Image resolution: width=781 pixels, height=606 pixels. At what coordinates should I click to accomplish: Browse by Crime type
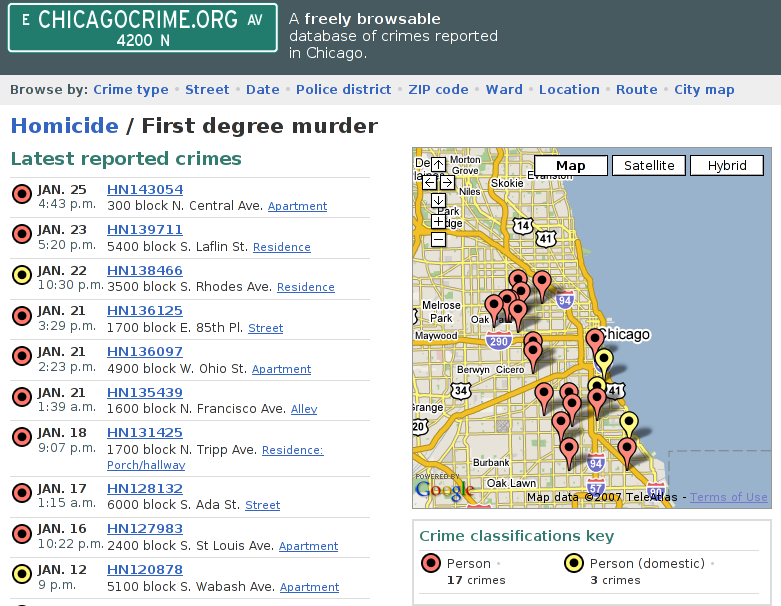[131, 90]
